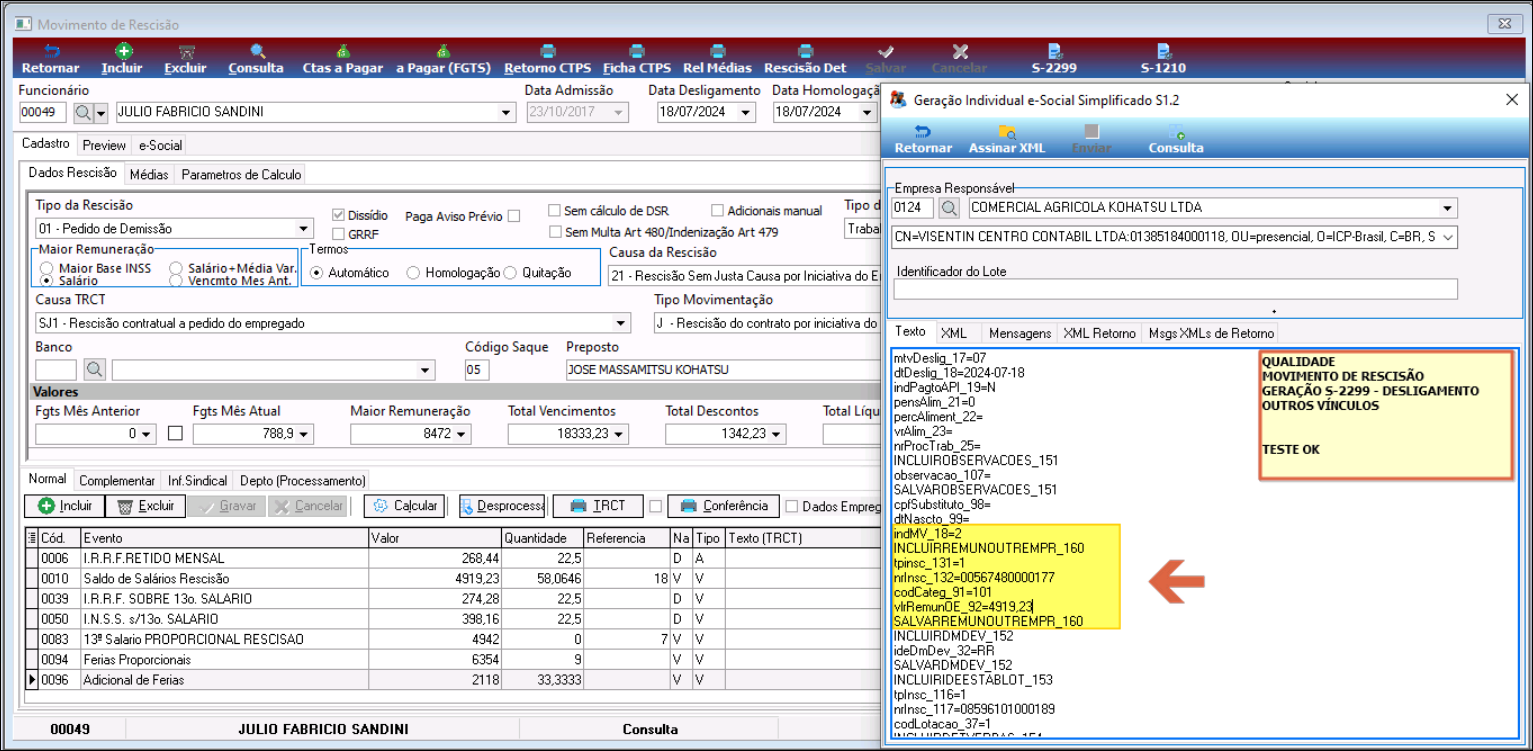The width and height of the screenshot is (1533, 751).
Task: Click the Identificador do Lote input field
Action: (1175, 289)
